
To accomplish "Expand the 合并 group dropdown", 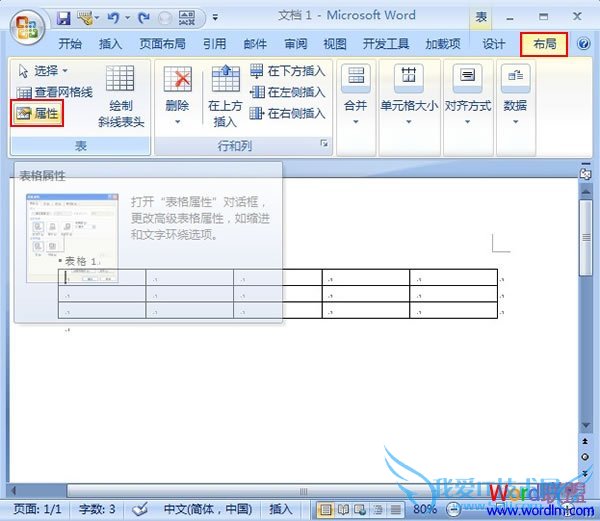I will click(x=356, y=96).
